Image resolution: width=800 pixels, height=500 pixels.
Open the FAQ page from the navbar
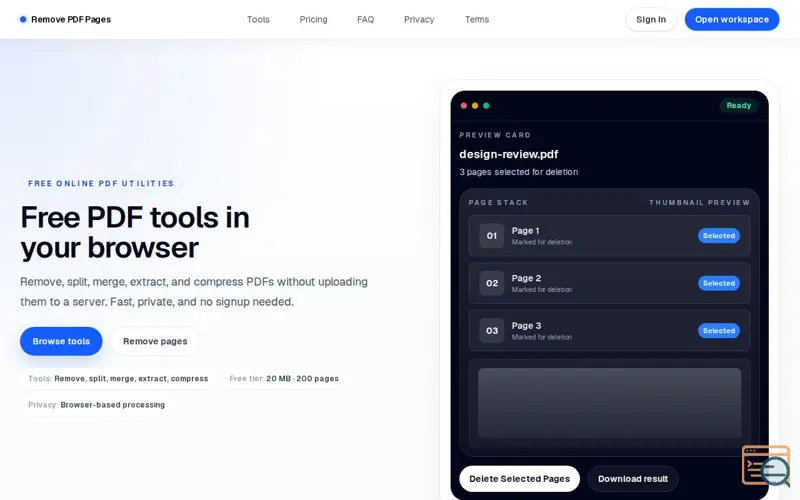click(x=365, y=19)
